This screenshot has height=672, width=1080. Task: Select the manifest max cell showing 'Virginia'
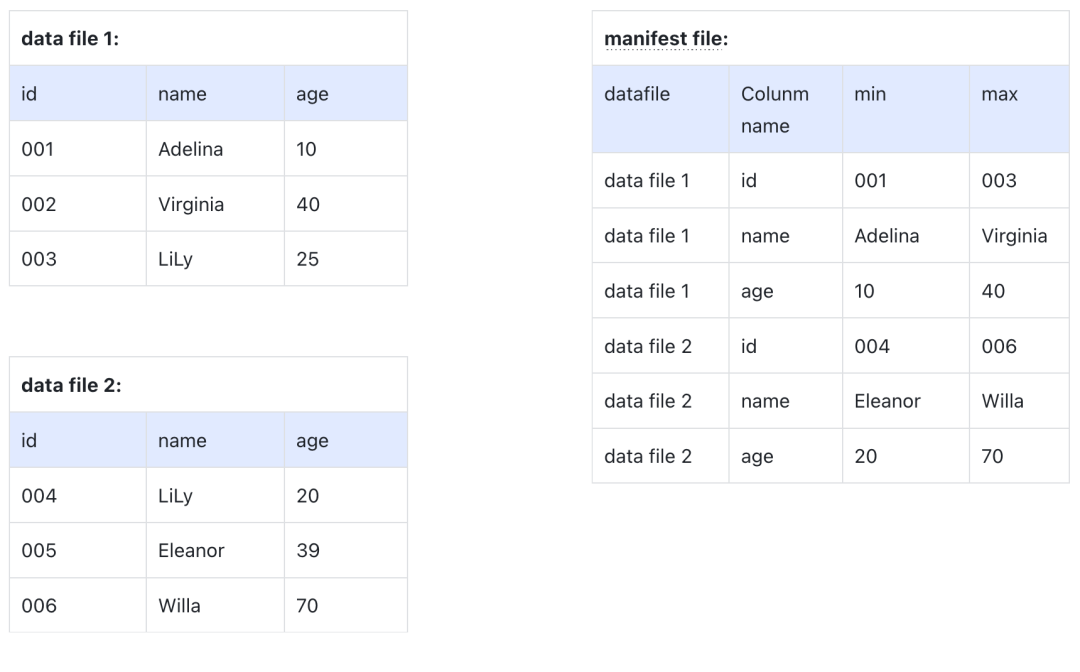(x=1013, y=236)
